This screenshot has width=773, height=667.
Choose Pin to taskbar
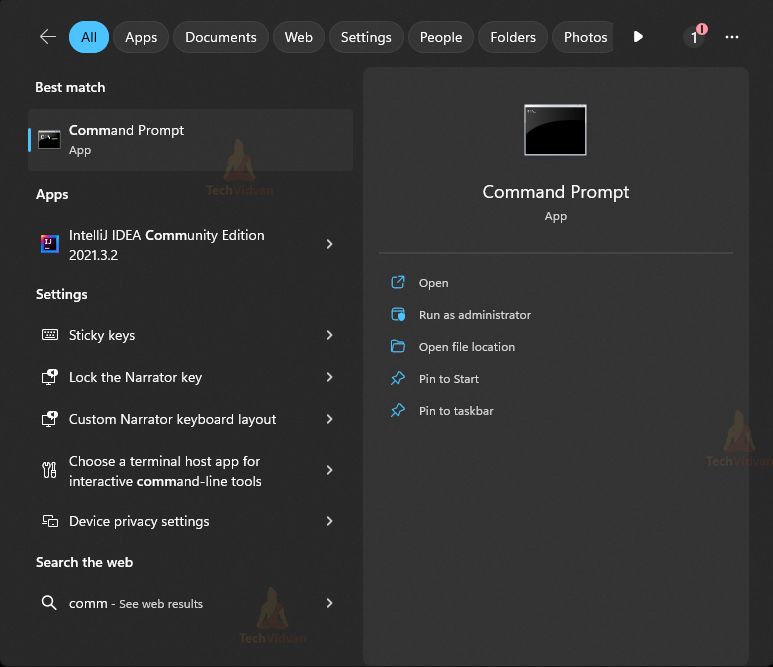pos(456,411)
